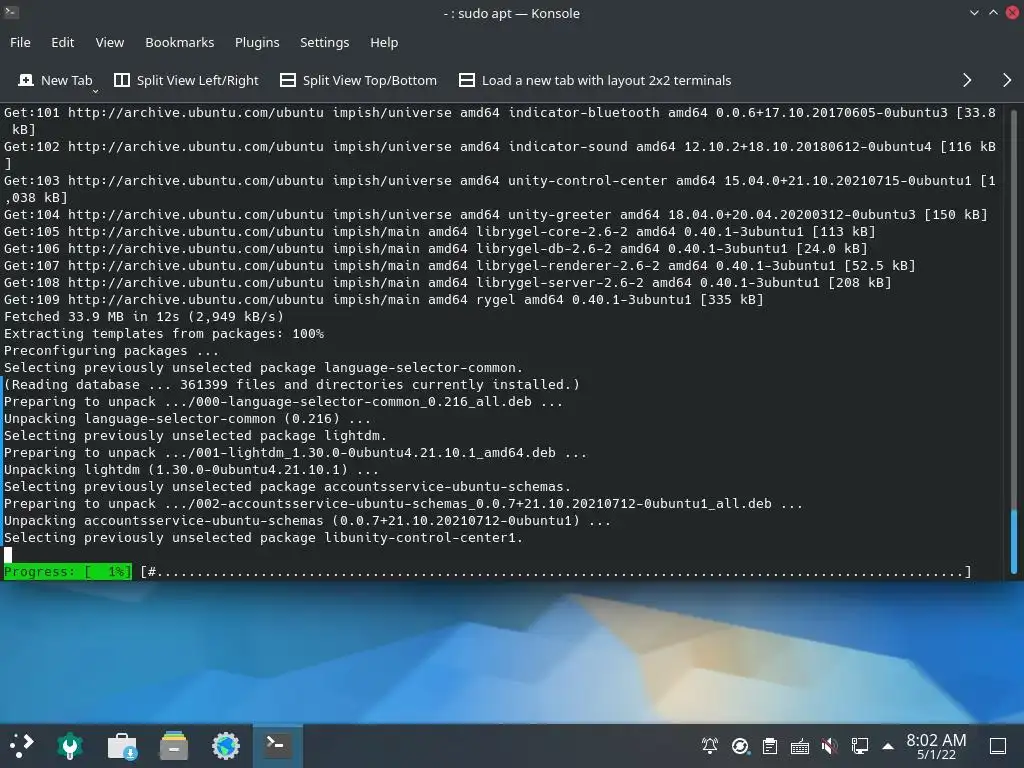This screenshot has width=1024, height=768.
Task: Open the Bookmarks menu
Action: pyautogui.click(x=180, y=42)
